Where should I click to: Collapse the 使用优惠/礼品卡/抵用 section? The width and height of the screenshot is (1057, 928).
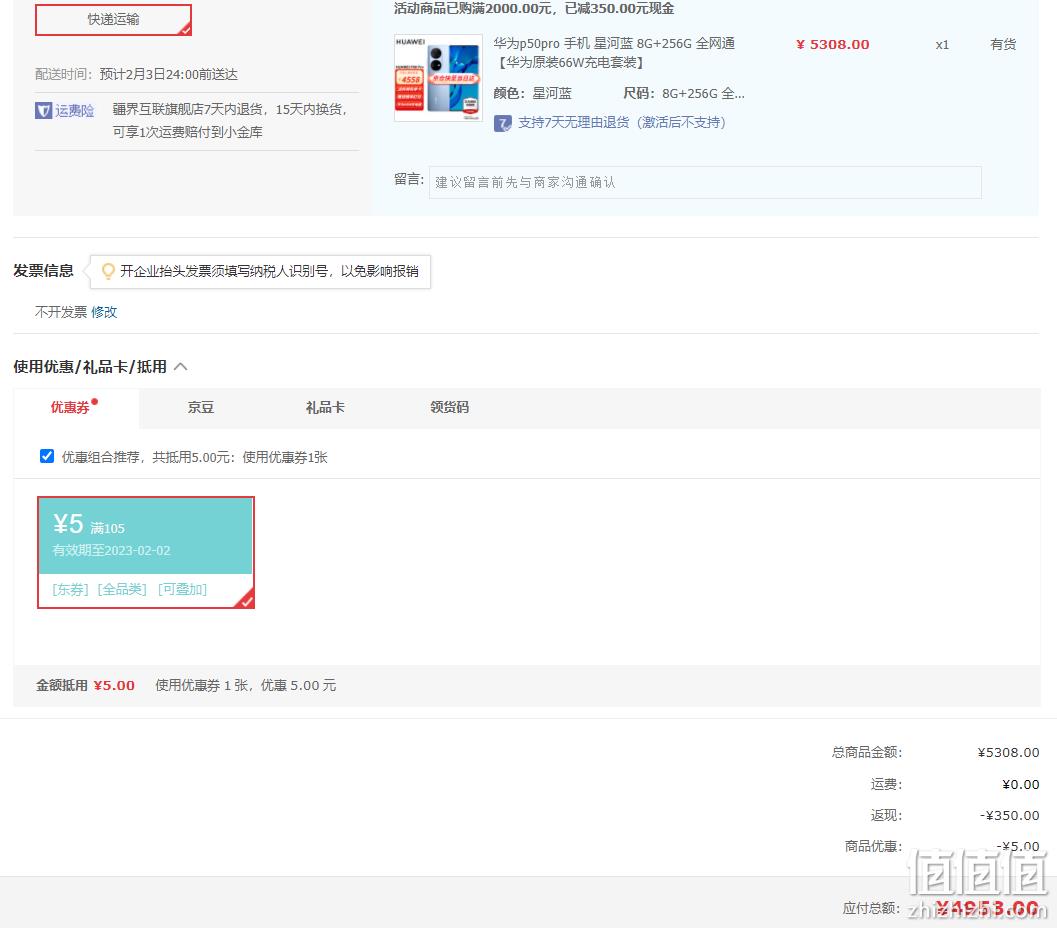click(x=181, y=367)
